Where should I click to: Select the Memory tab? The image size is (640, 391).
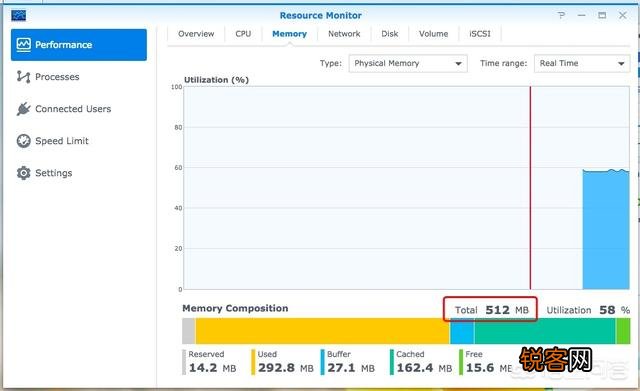point(289,34)
